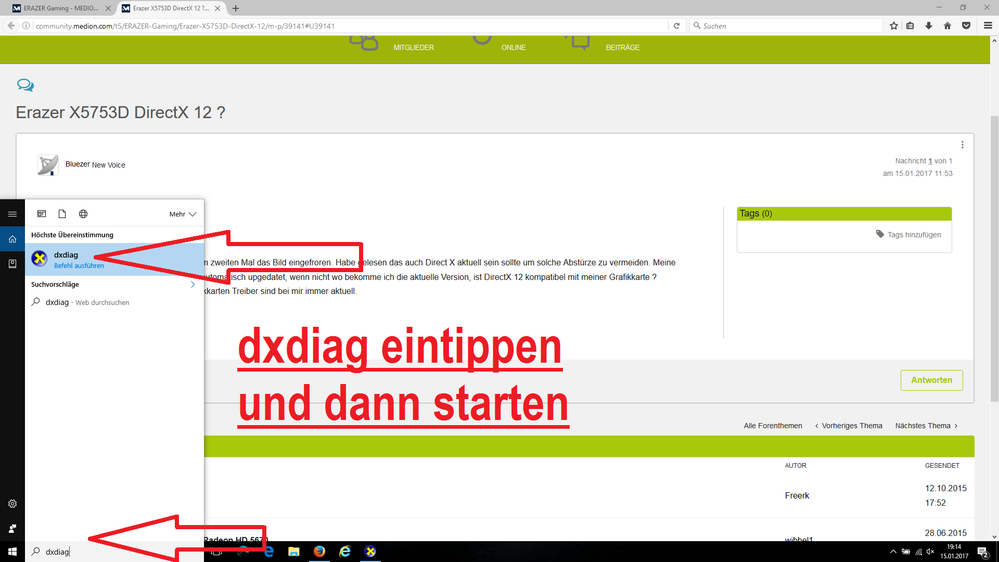Switch to dxdiag app in the taskbar
This screenshot has height=562, width=999.
pos(370,552)
